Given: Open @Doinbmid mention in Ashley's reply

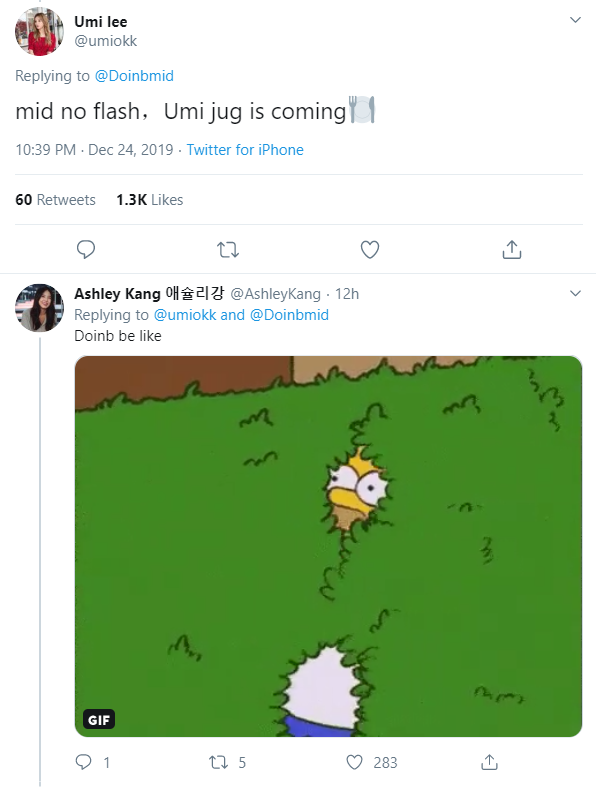Looking at the screenshot, I should 289,315.
